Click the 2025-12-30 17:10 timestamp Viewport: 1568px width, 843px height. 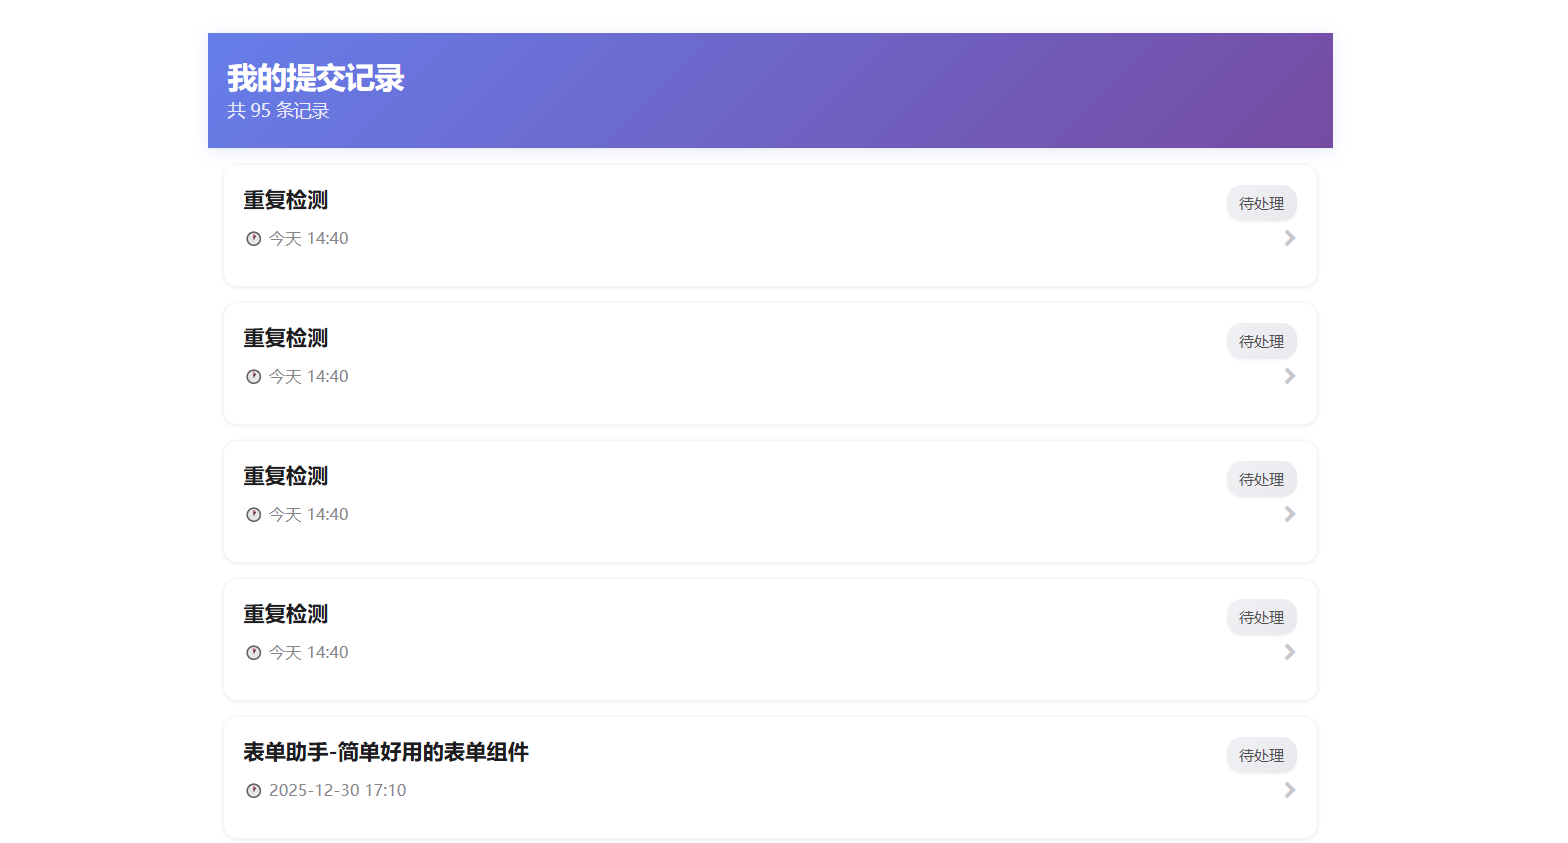[337, 791]
